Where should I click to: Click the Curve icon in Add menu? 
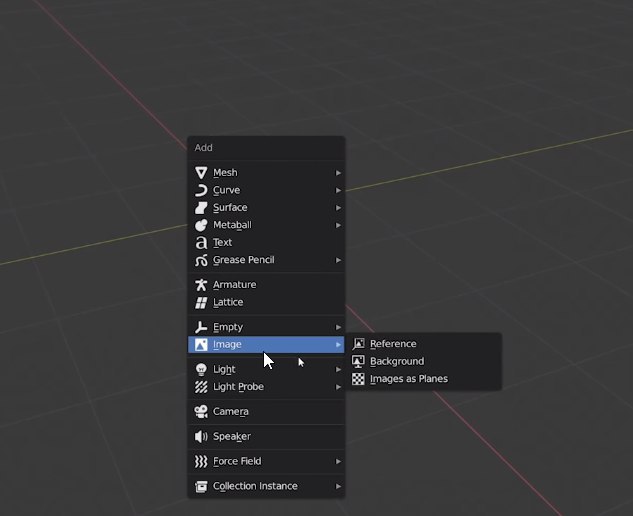point(201,190)
